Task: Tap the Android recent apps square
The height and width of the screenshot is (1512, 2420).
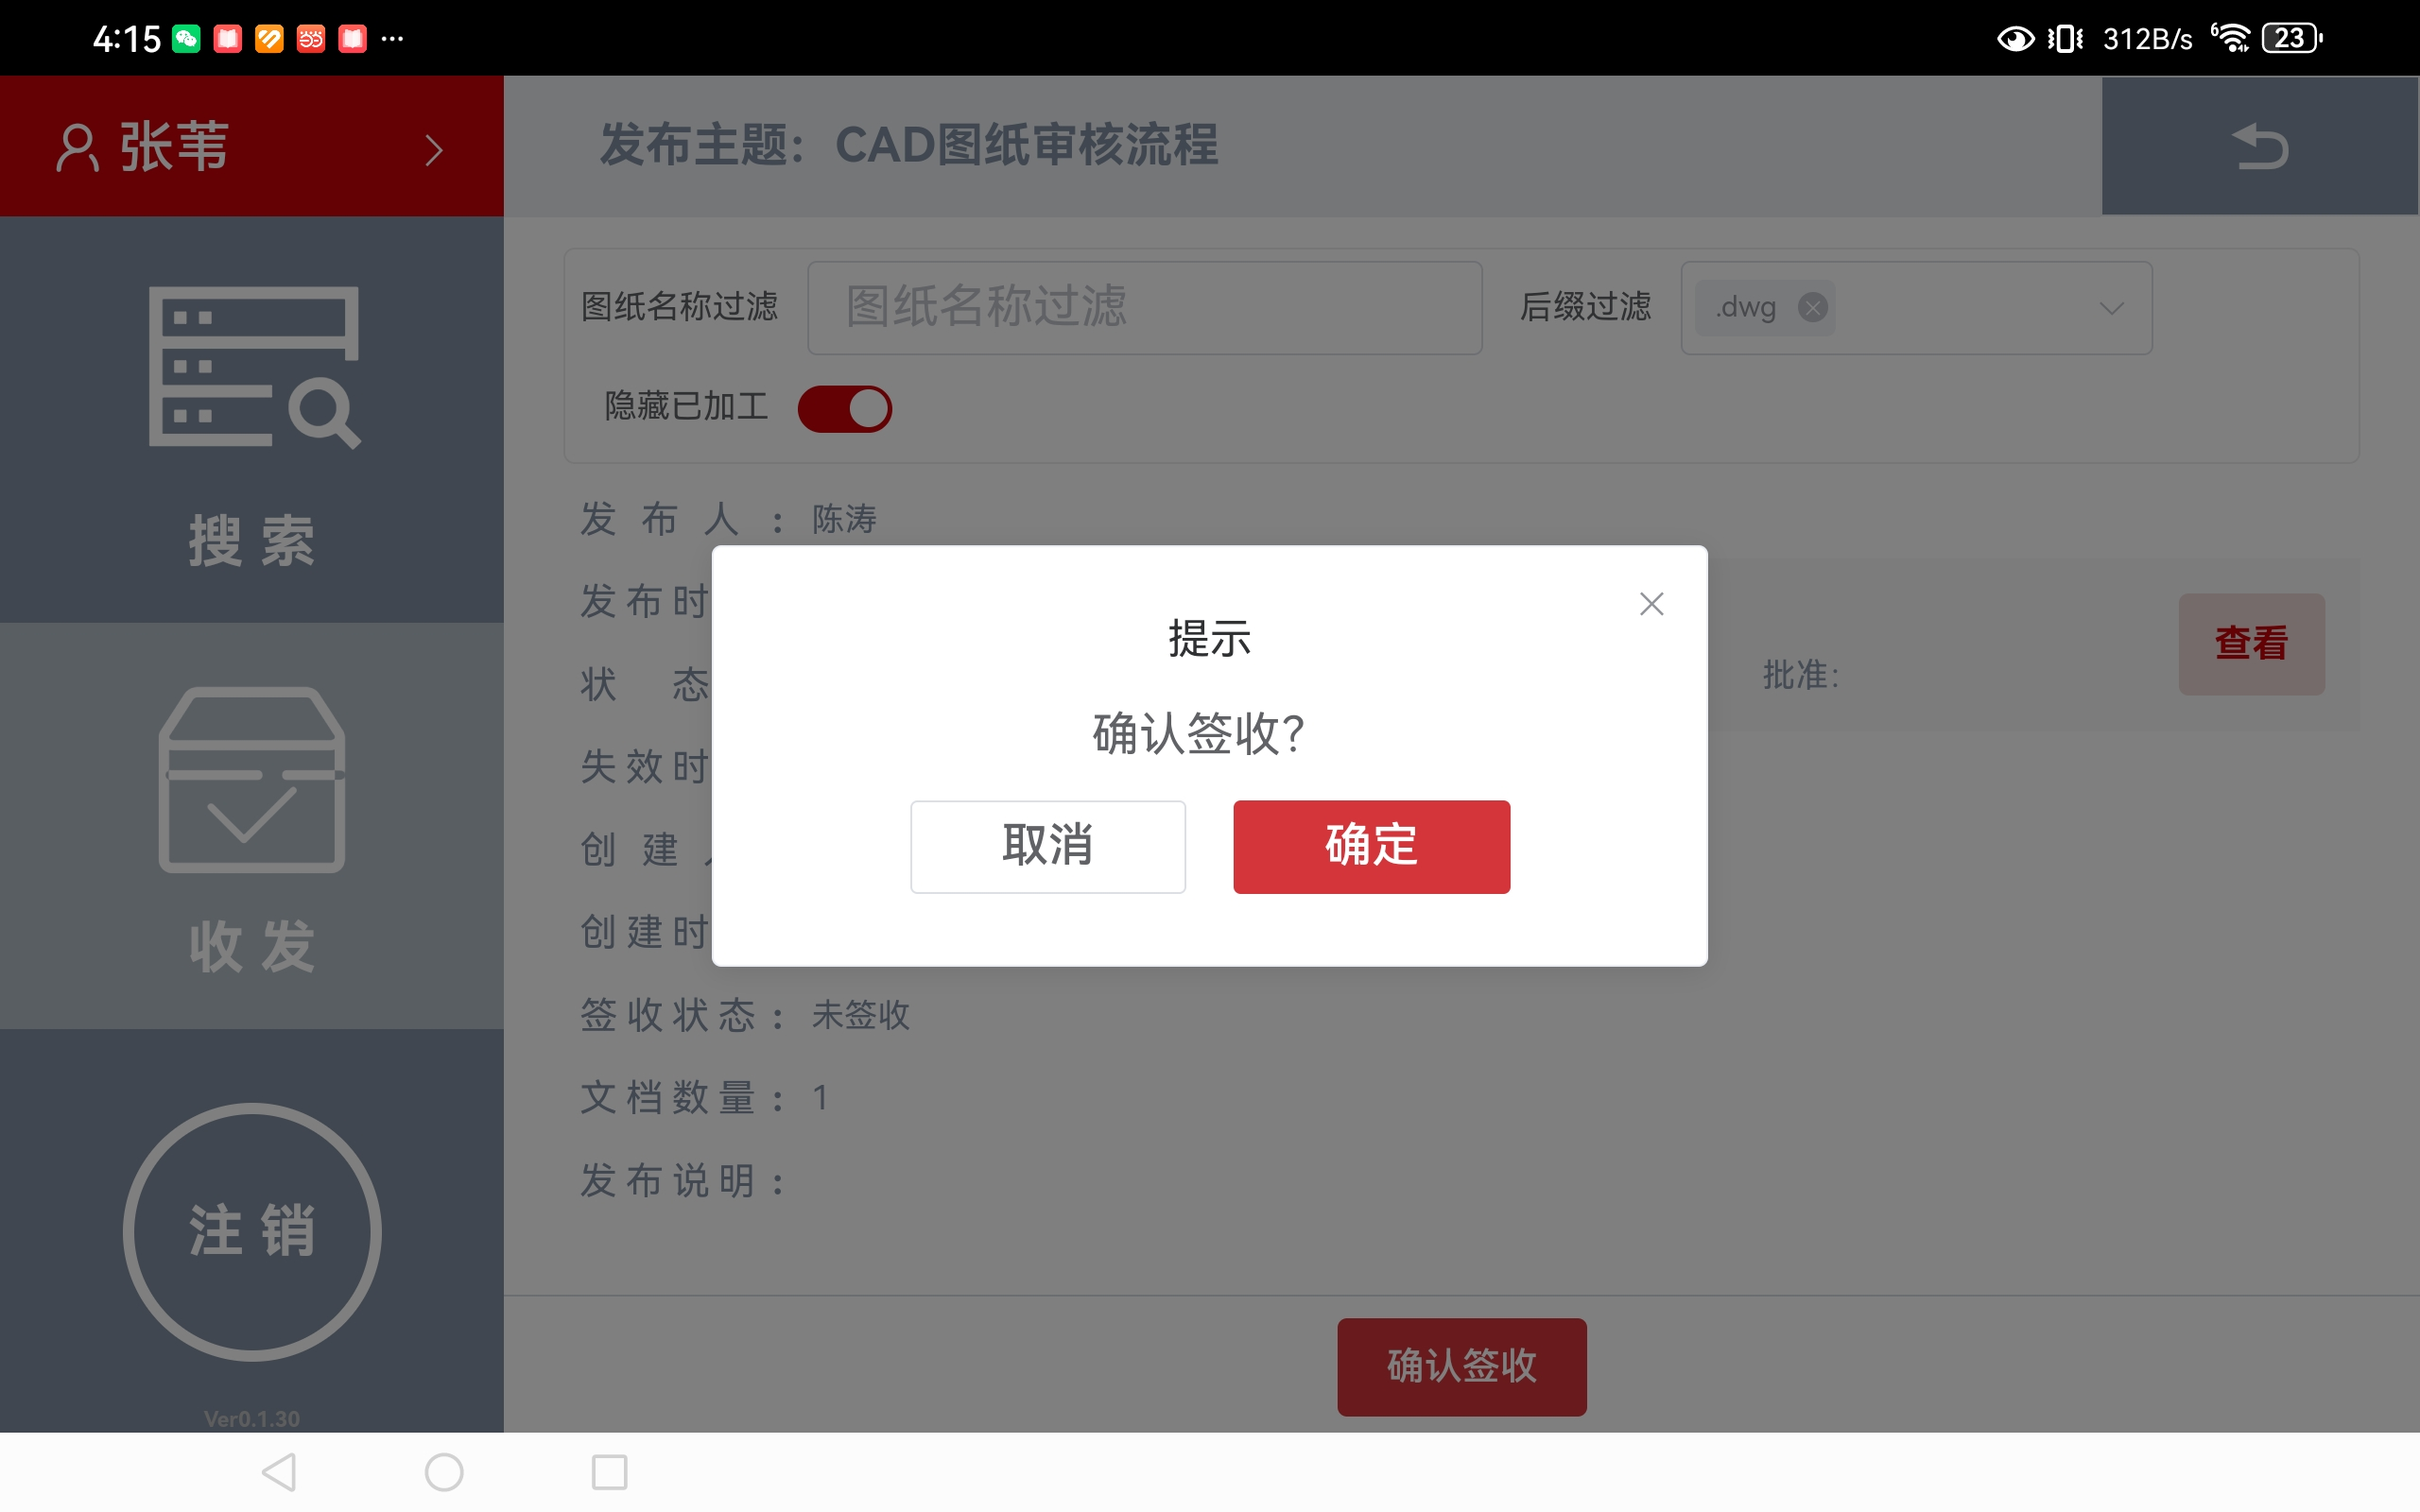Action: coord(609,1472)
